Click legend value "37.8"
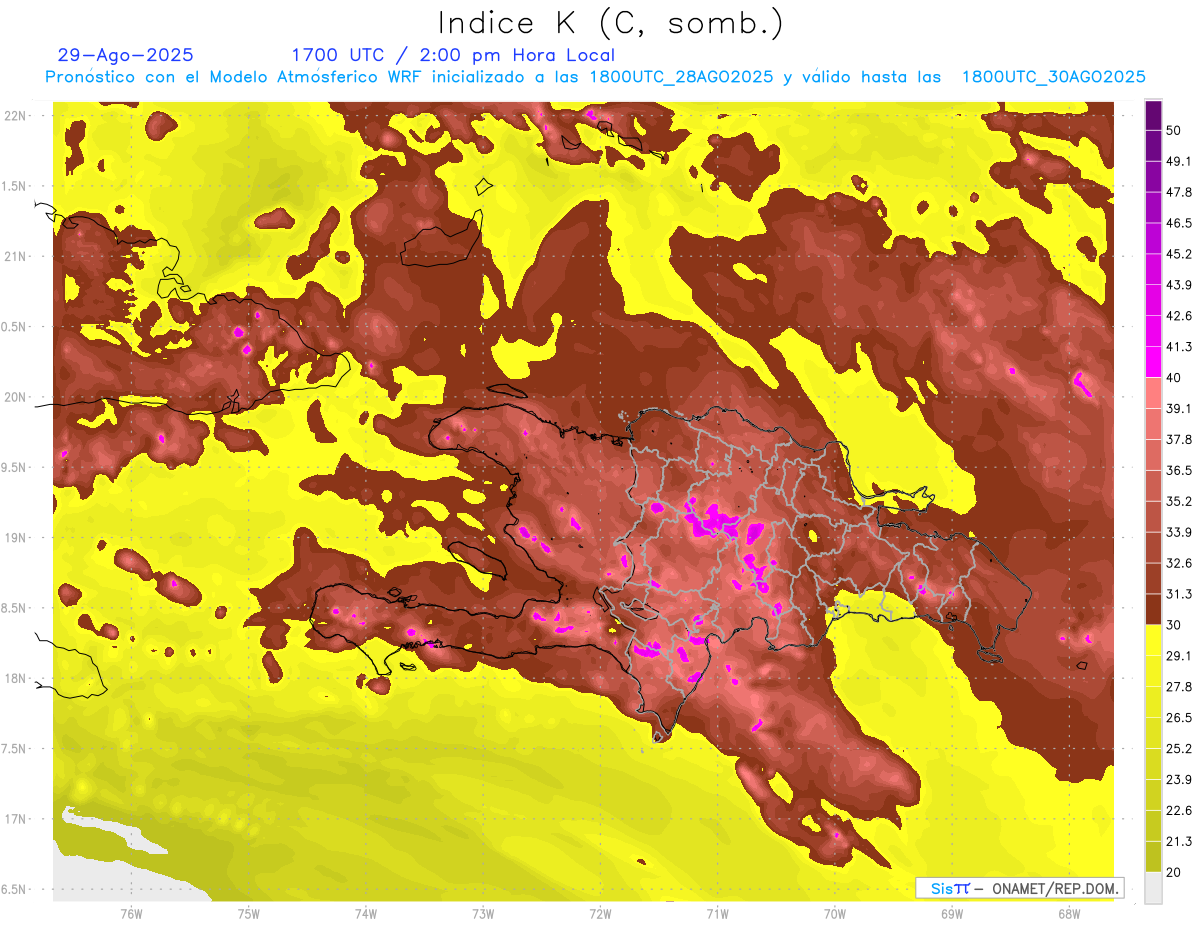Image resolution: width=1200 pixels, height=927 pixels. pos(1178,439)
